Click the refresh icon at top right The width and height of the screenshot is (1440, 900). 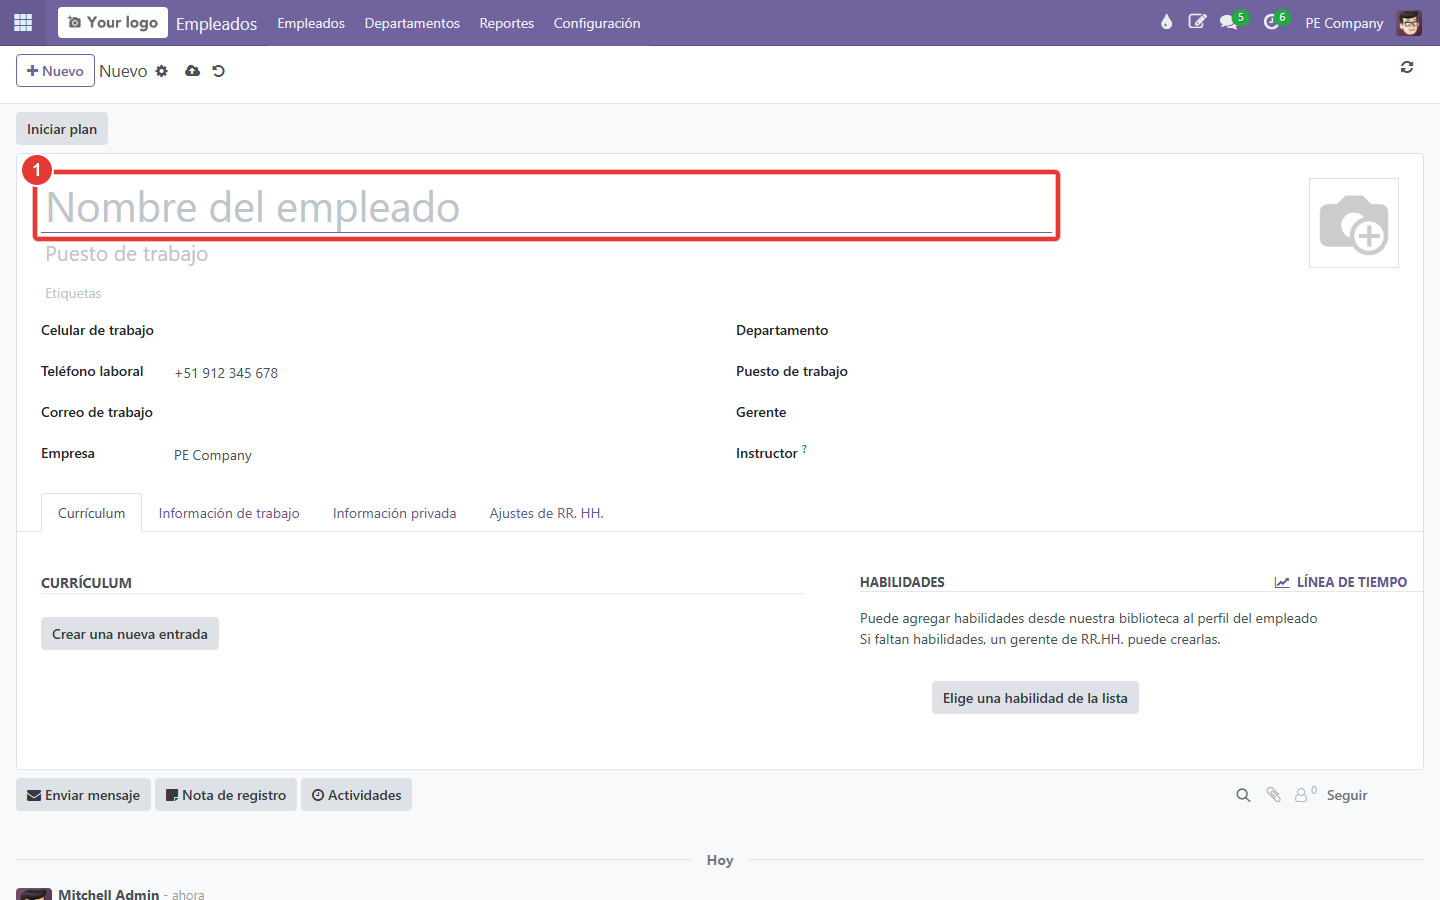(1407, 67)
